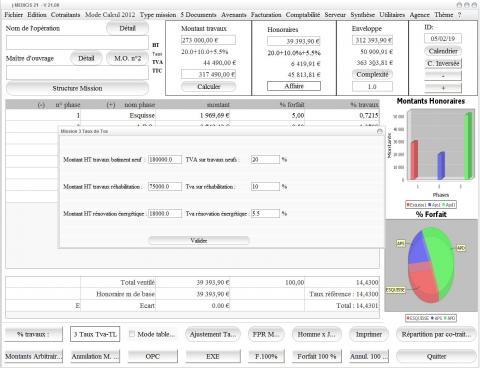Image resolution: width=480 pixels, height=368 pixels.
Task: Click the Montant HT travaux réhabilitation field
Action: [x=165, y=187]
